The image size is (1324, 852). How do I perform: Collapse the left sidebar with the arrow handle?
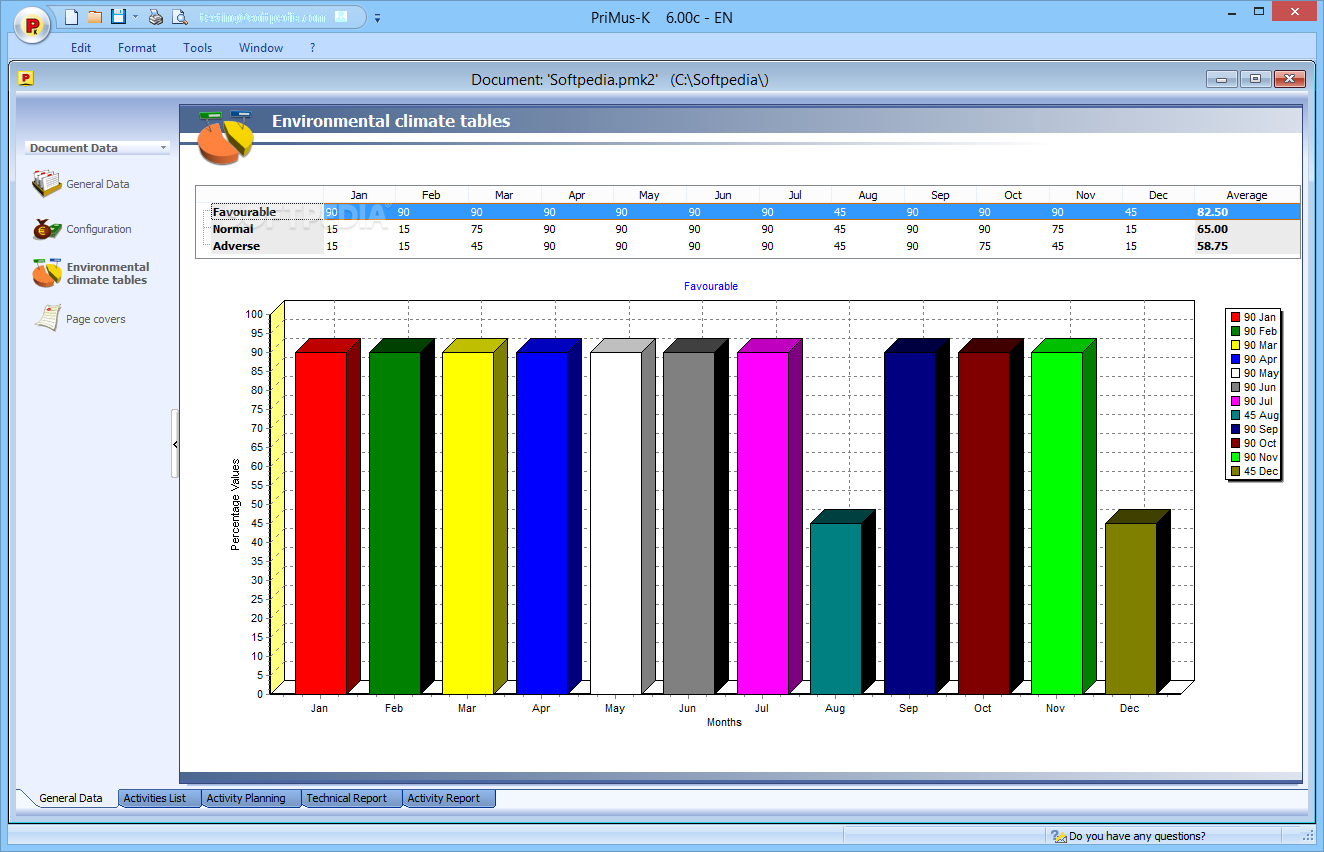(x=175, y=443)
